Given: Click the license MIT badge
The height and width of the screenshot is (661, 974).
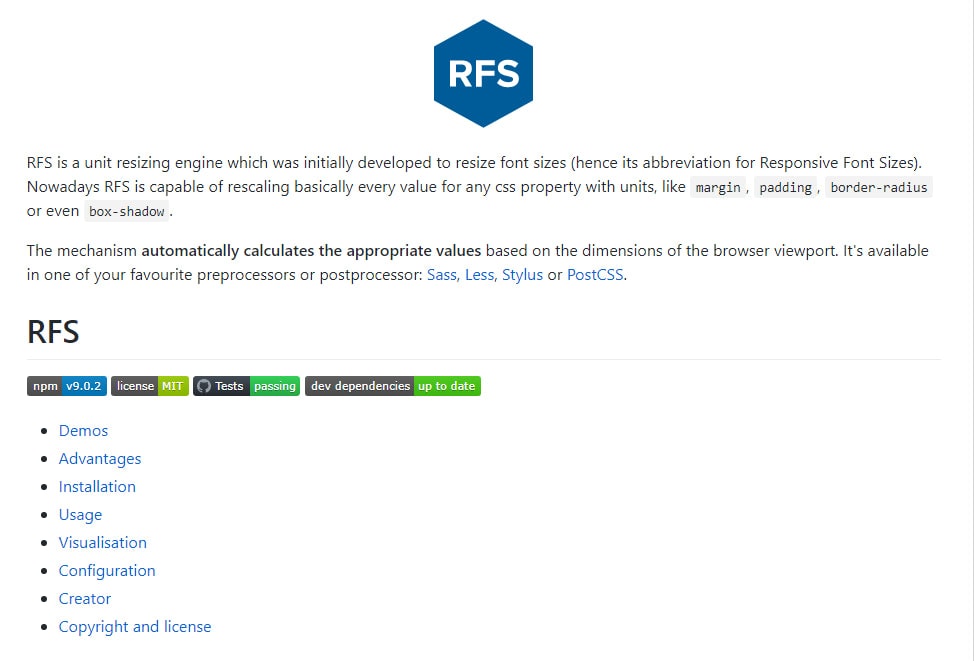Looking at the screenshot, I should point(150,386).
